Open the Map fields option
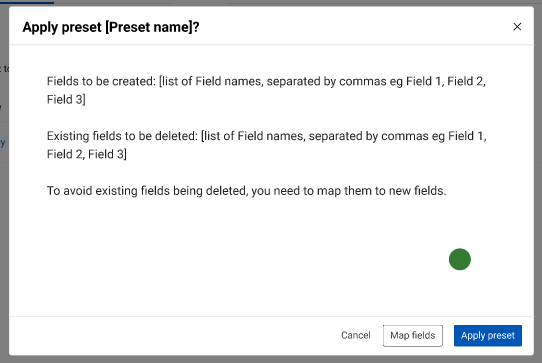The width and height of the screenshot is (542, 363). click(413, 335)
